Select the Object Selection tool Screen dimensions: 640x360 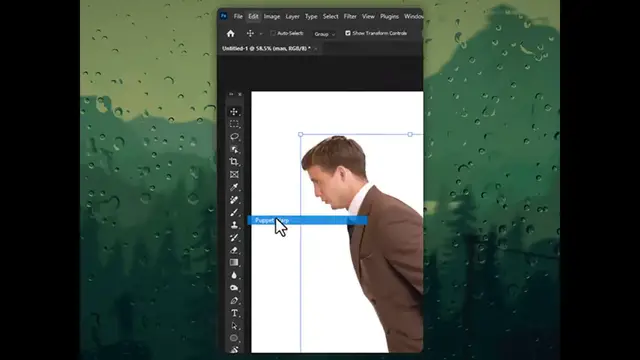pos(234,149)
